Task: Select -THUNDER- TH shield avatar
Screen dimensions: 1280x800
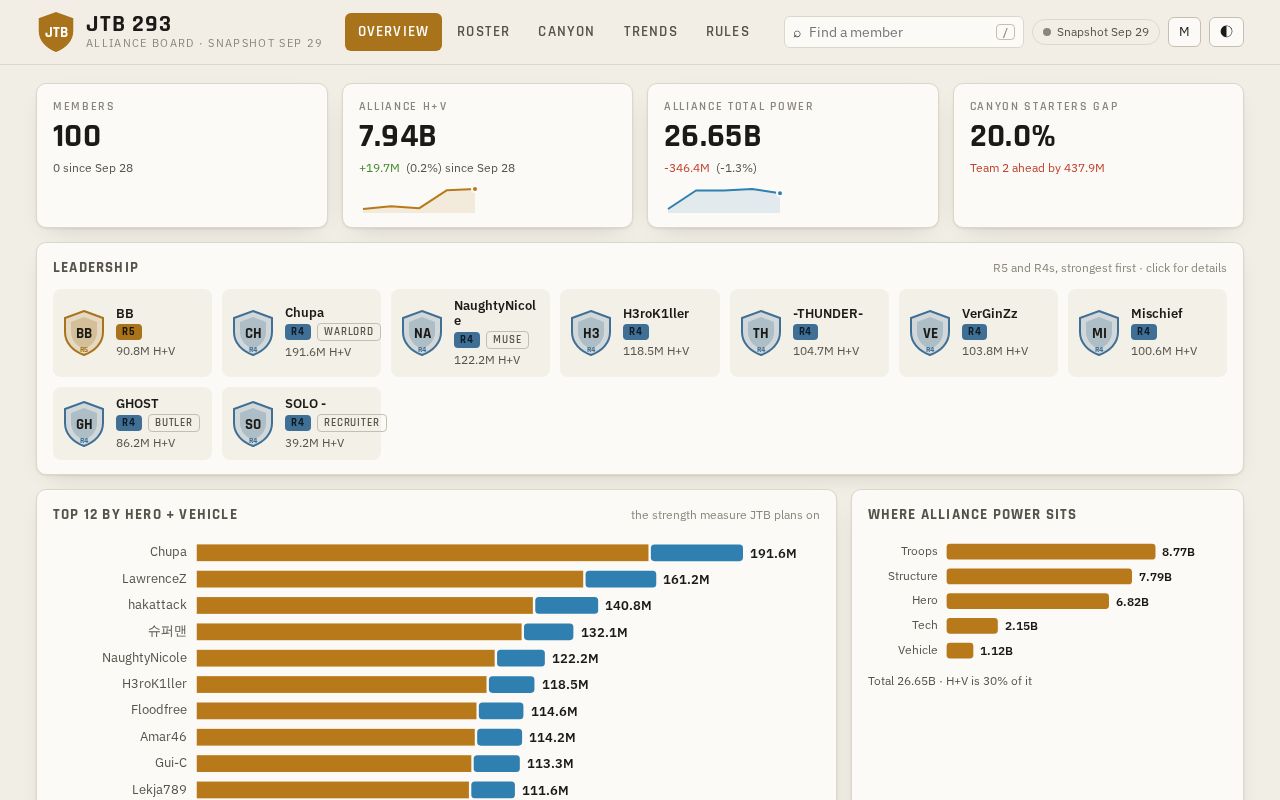Action: [x=761, y=333]
